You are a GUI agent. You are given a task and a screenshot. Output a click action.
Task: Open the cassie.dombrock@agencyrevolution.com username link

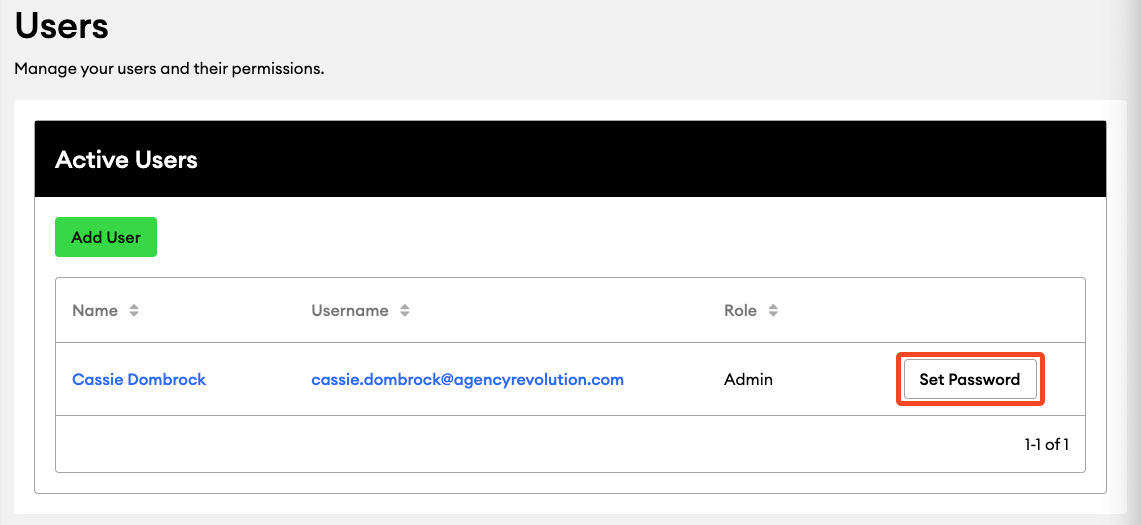(x=468, y=379)
